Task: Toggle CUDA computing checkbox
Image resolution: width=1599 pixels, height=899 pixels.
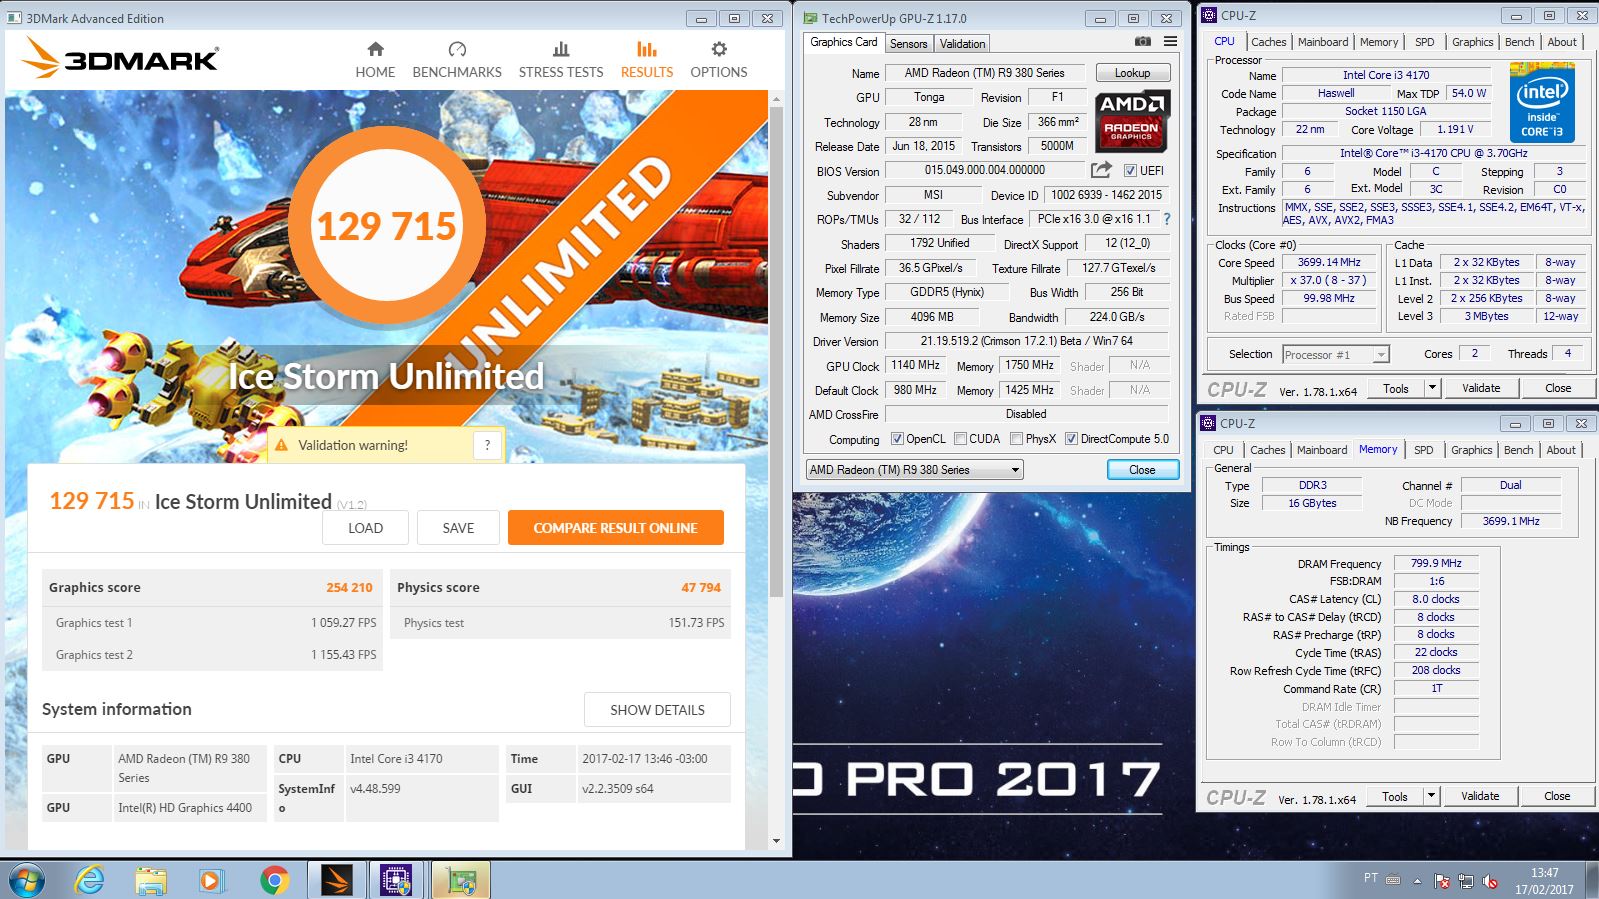Action: [x=960, y=439]
